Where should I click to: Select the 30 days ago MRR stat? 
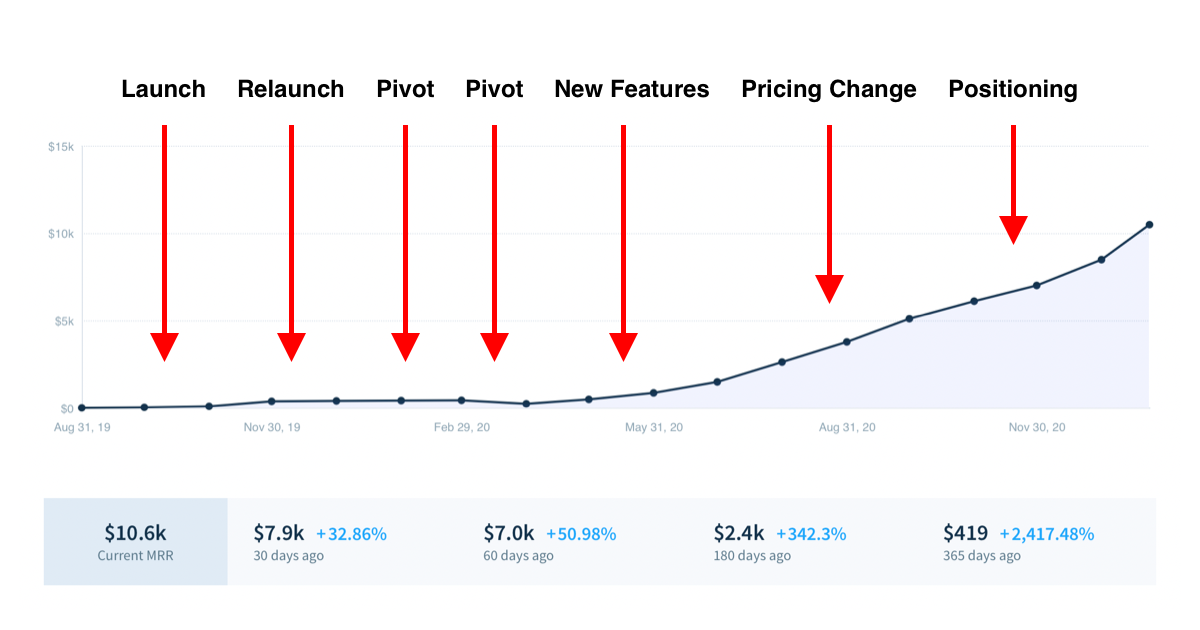320,541
